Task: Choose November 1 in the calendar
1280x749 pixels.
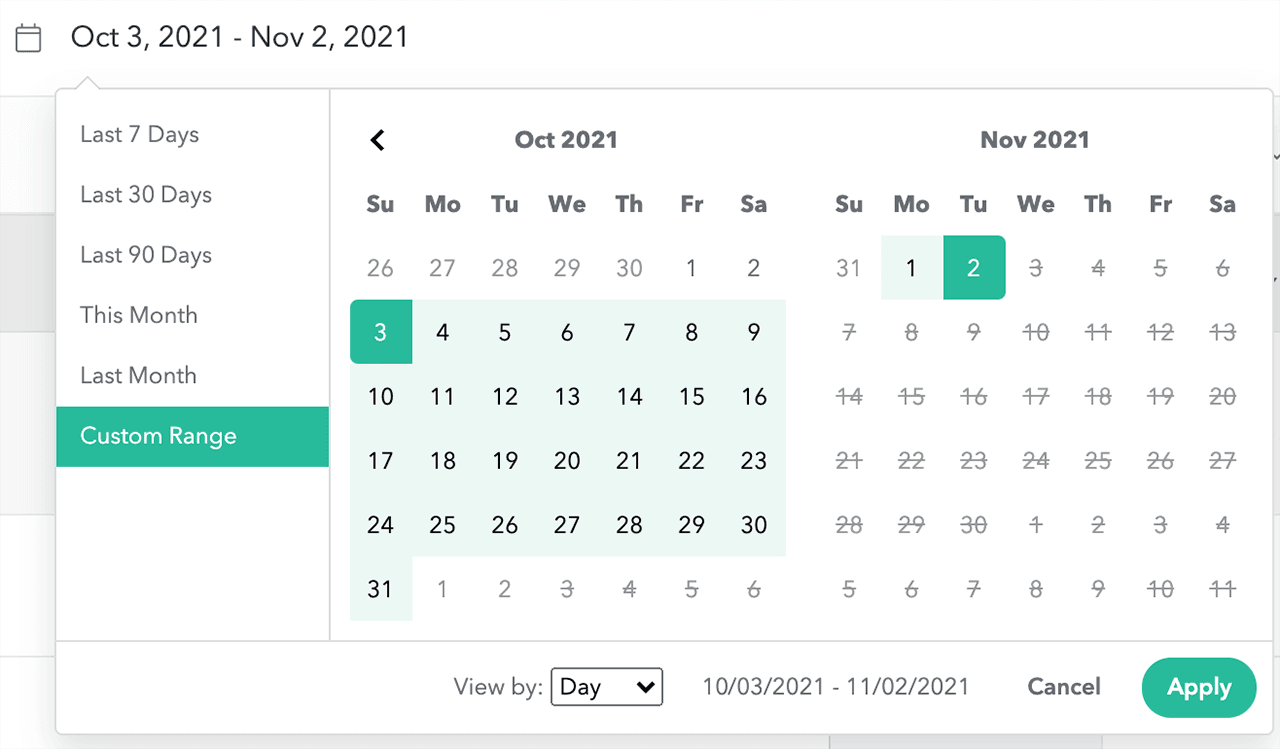Action: 911,268
